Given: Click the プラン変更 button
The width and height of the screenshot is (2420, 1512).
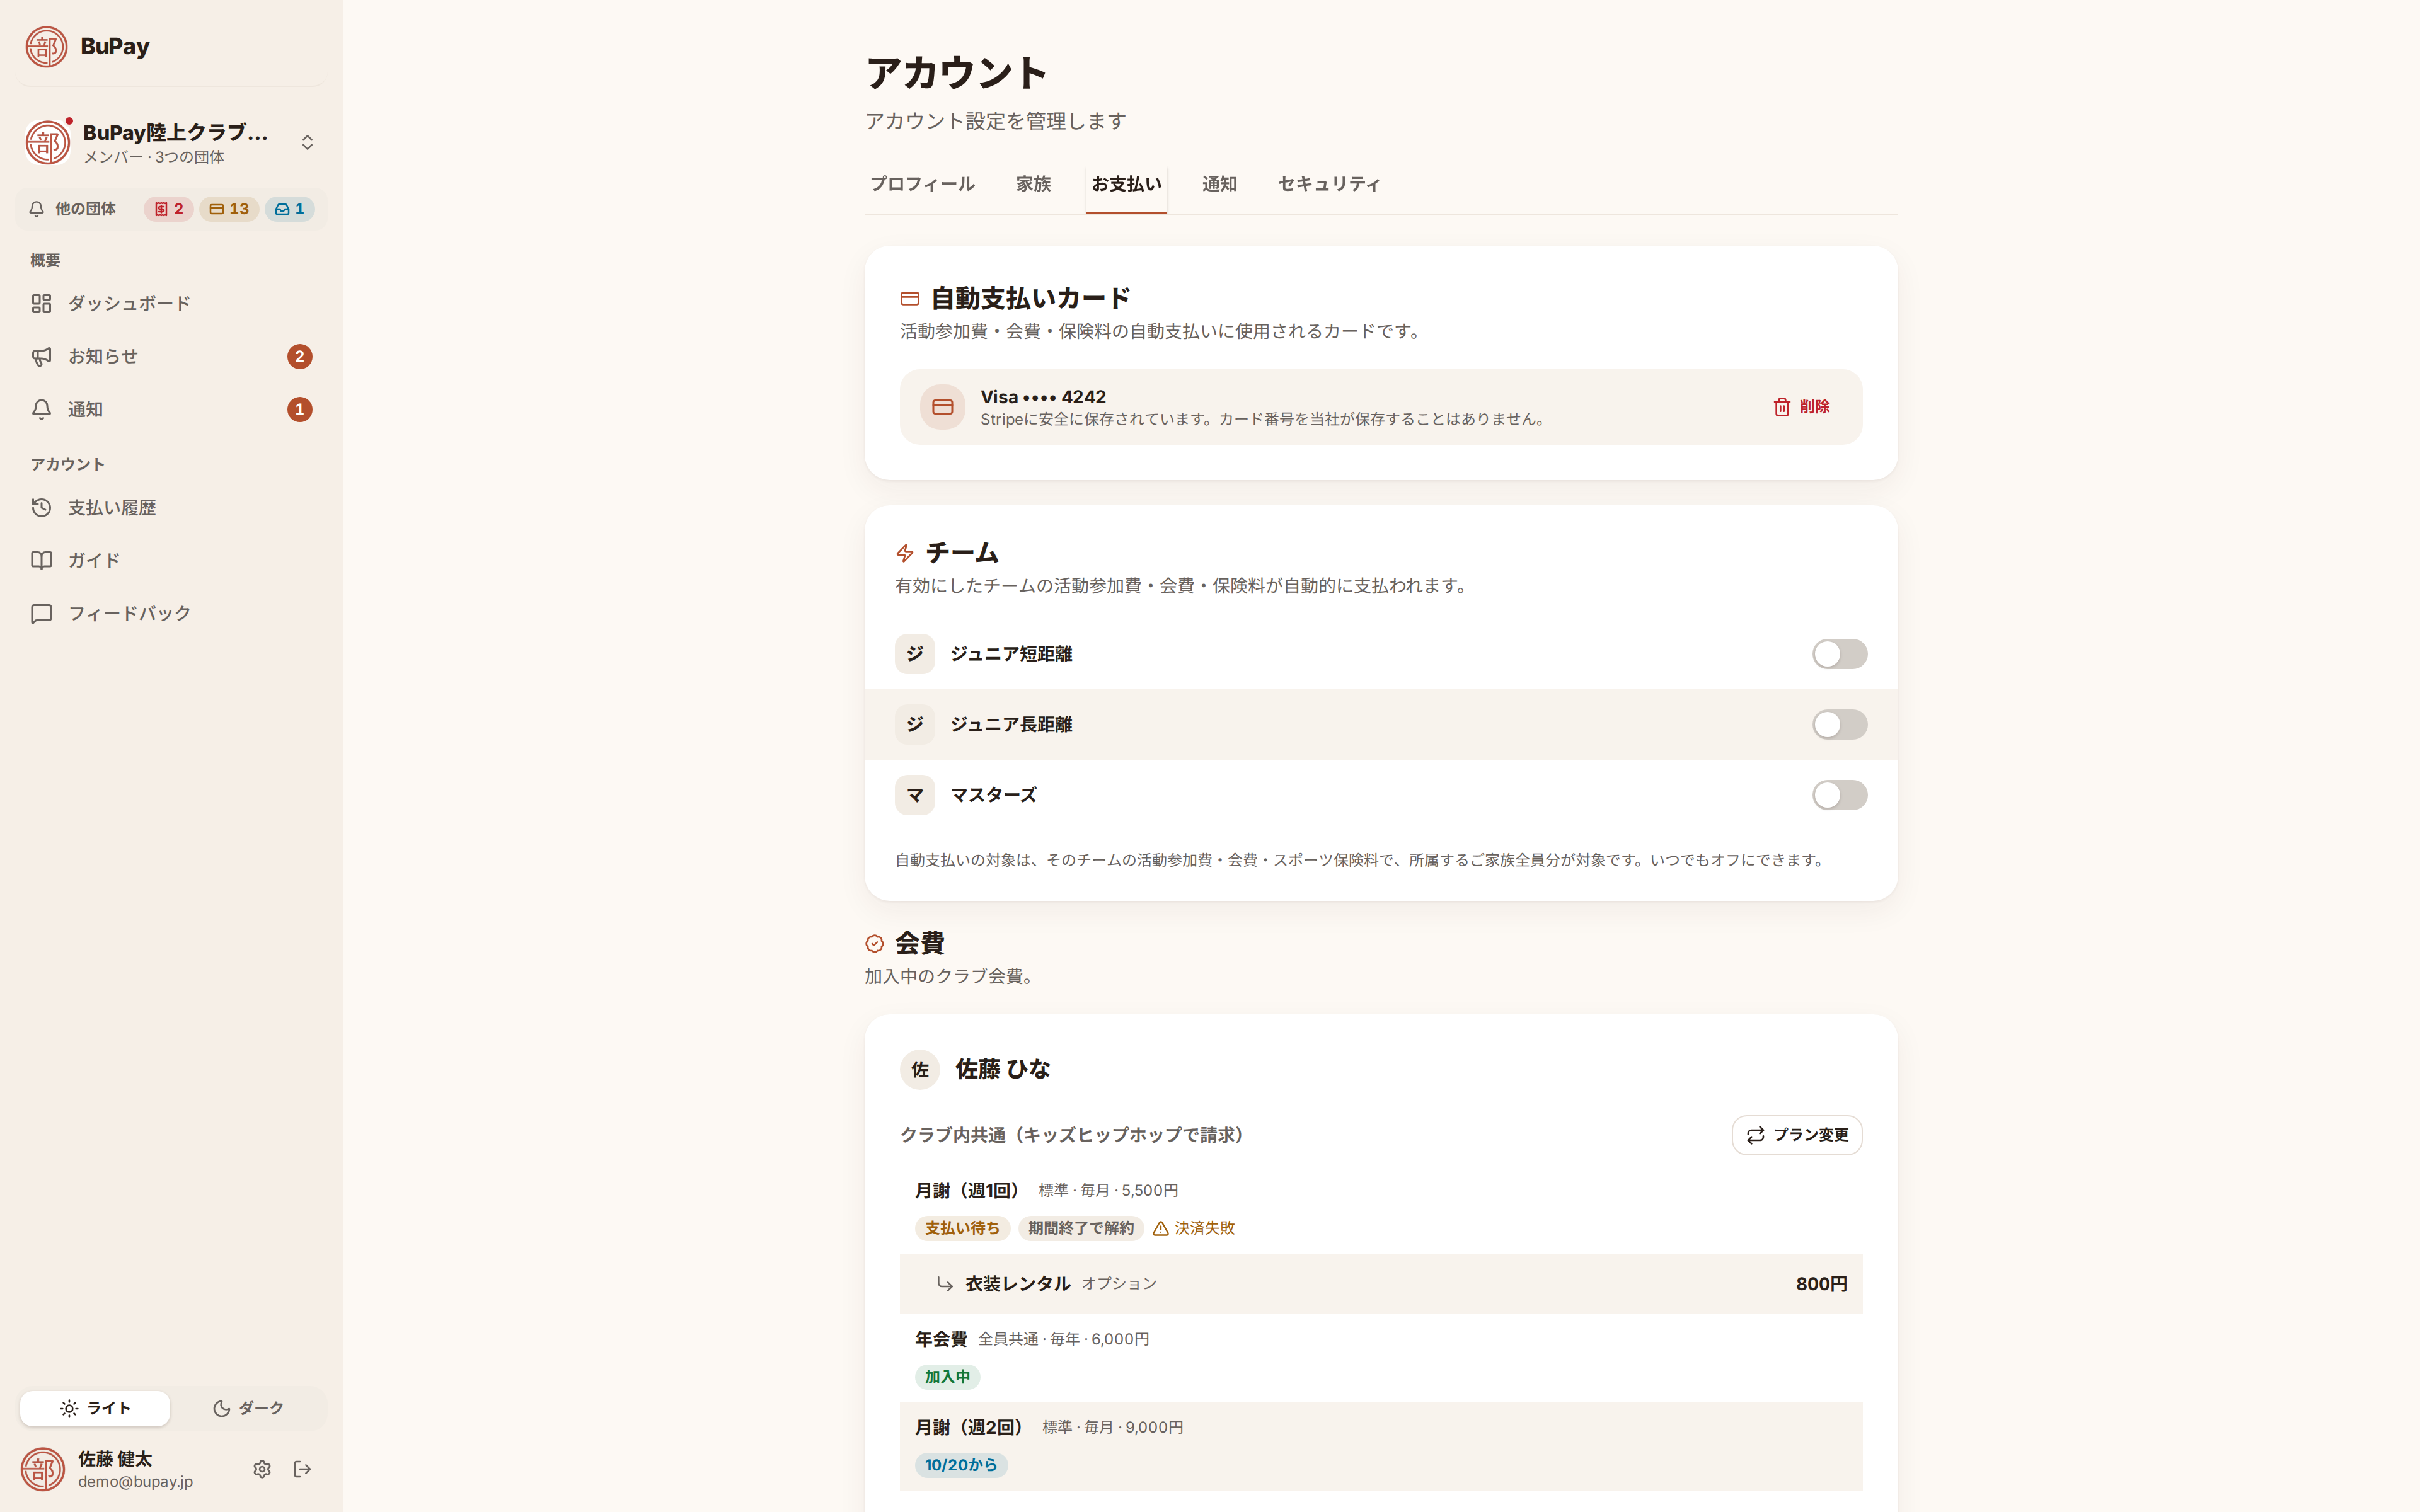Looking at the screenshot, I should [1796, 1135].
